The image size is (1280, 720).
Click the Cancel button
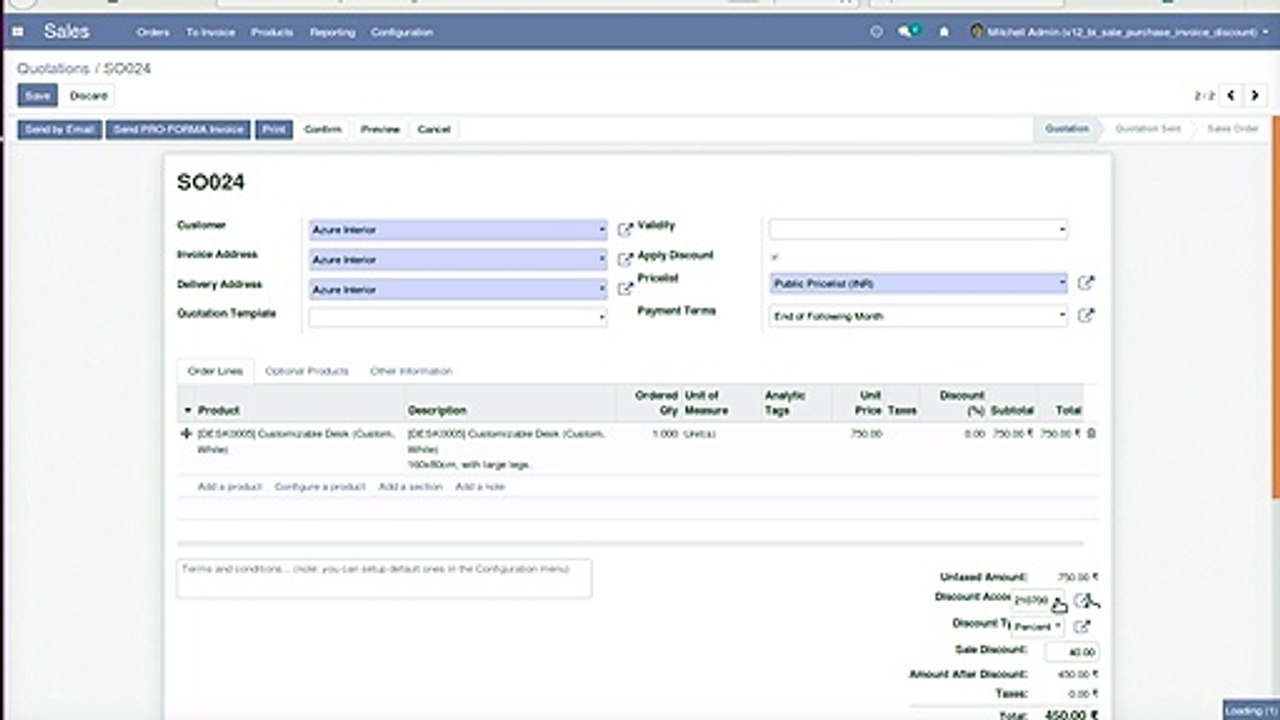[x=434, y=129]
